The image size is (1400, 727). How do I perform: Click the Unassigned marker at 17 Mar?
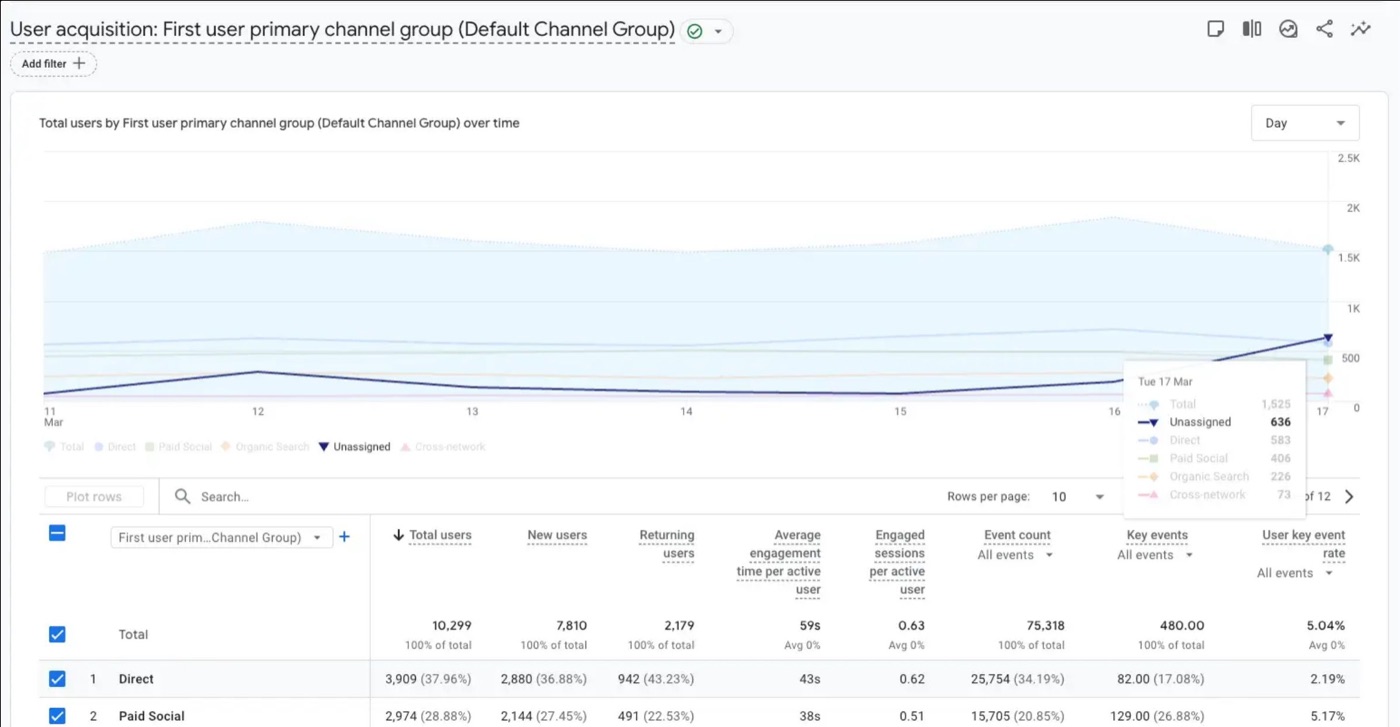(1327, 338)
